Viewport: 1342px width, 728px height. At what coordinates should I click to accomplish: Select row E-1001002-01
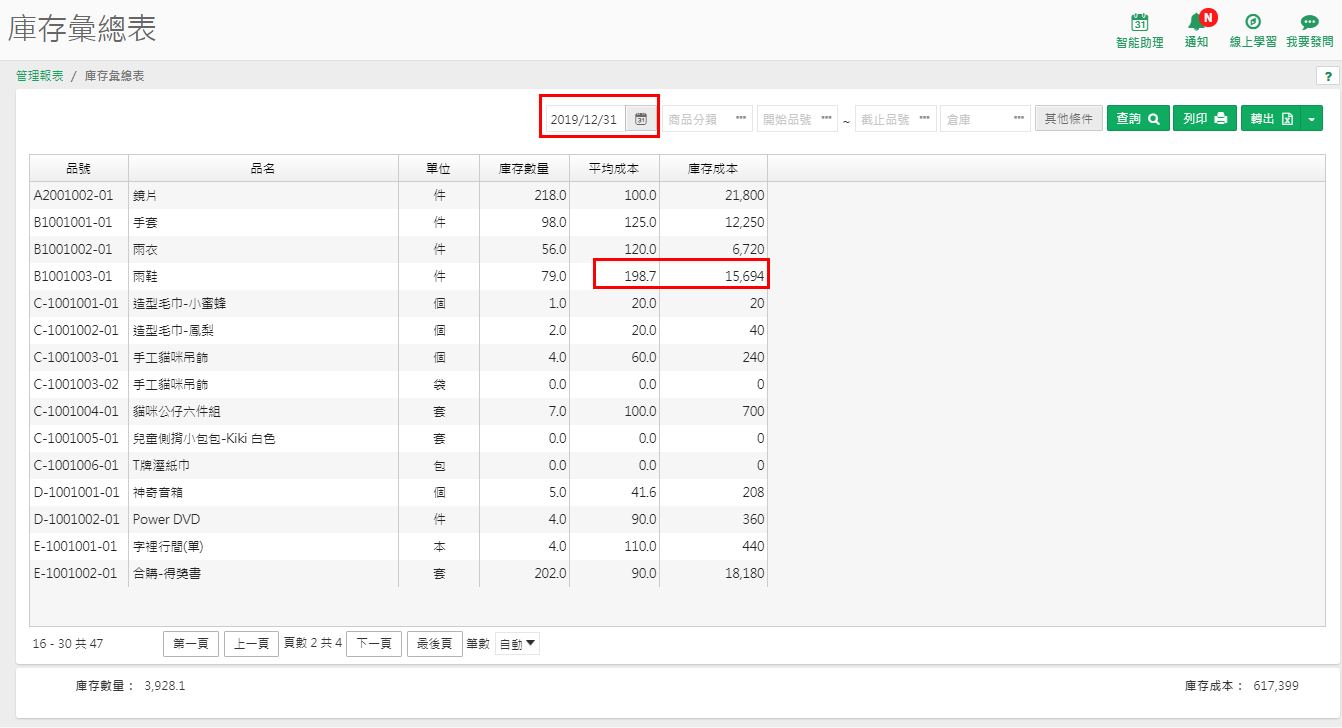(398, 573)
